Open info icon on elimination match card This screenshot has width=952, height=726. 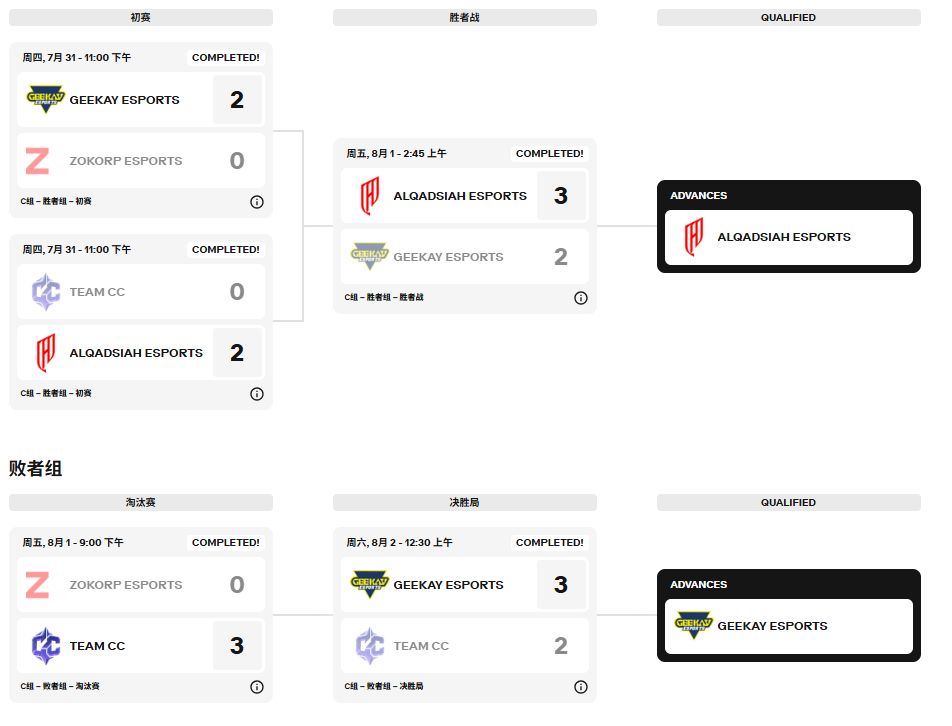[257, 687]
